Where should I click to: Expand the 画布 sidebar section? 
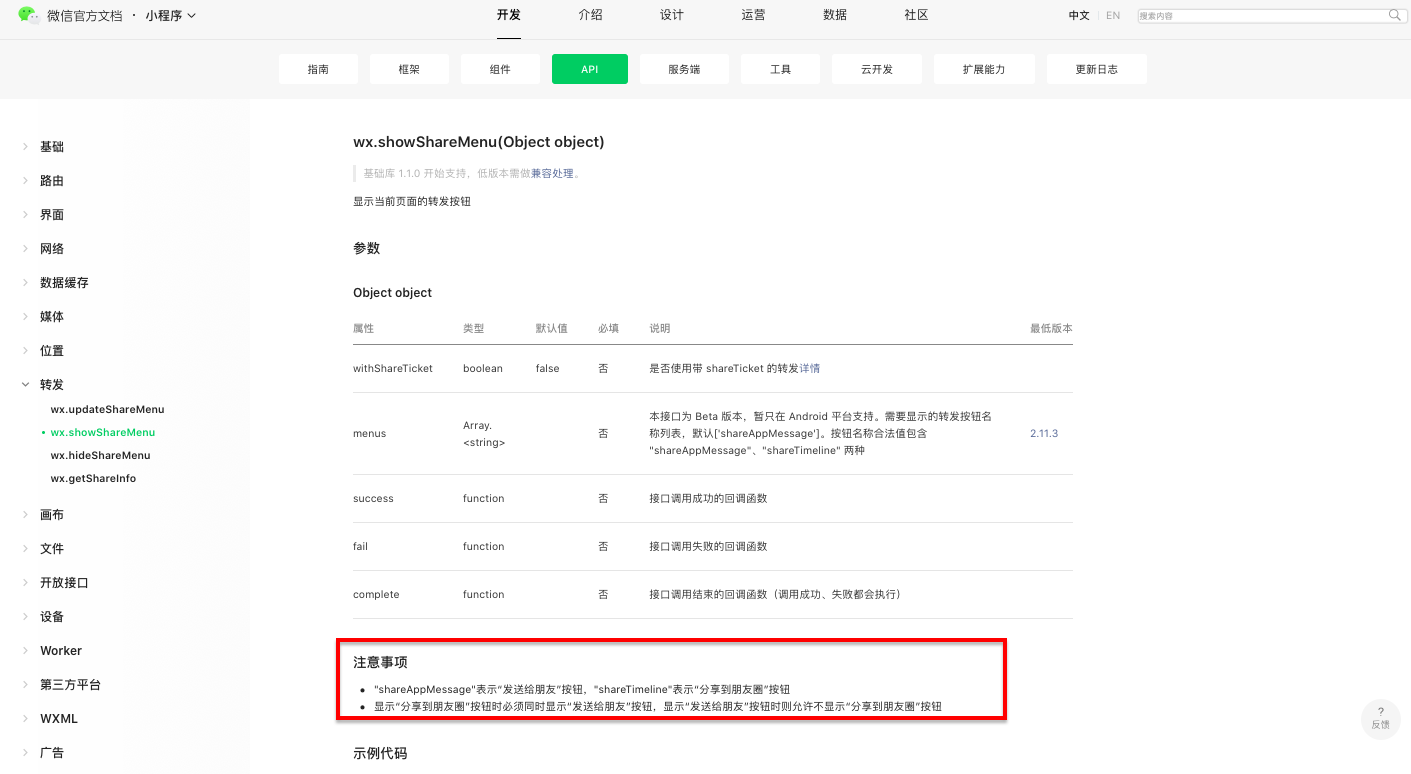[x=52, y=515]
